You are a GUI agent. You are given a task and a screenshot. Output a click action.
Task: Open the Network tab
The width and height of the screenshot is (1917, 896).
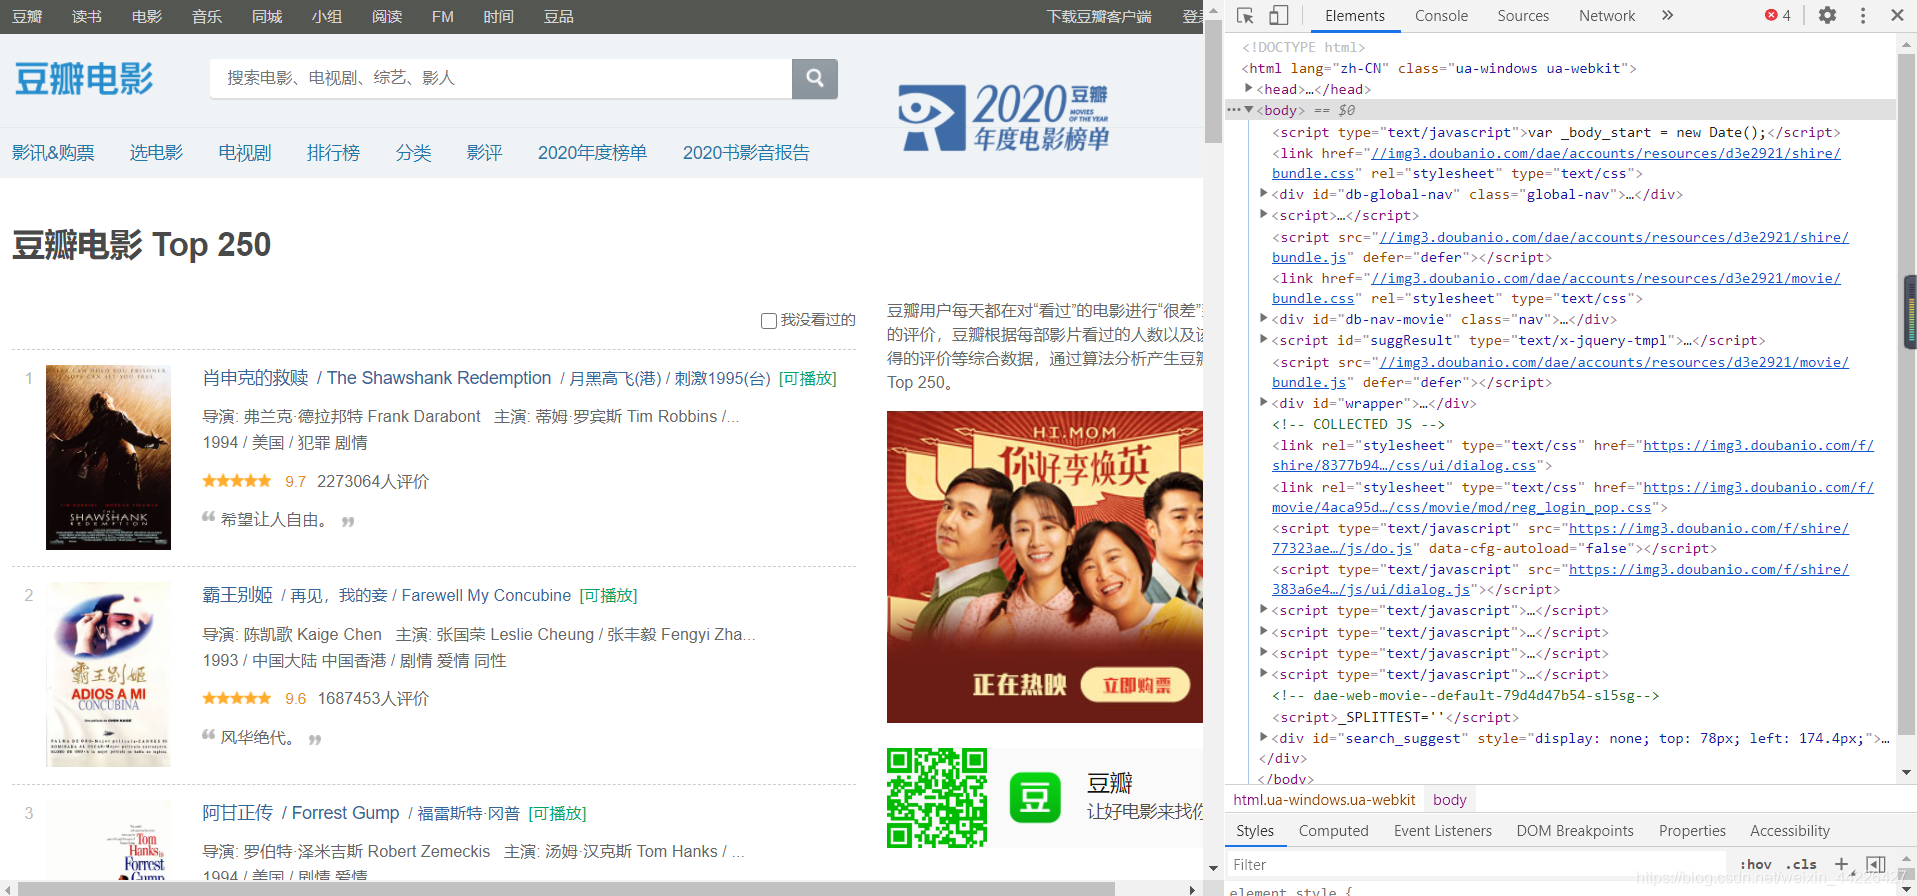(x=1607, y=16)
